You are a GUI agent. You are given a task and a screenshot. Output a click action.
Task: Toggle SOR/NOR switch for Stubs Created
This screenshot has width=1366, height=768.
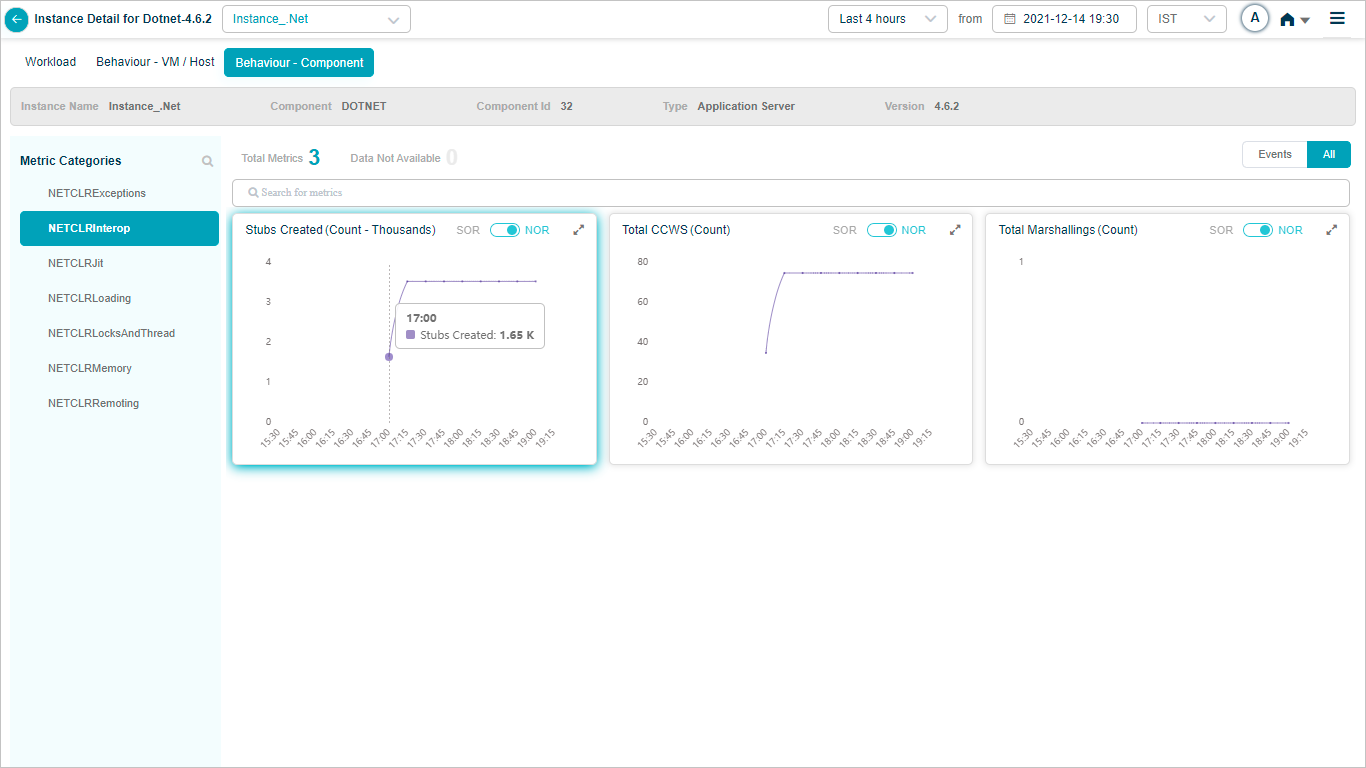(504, 230)
